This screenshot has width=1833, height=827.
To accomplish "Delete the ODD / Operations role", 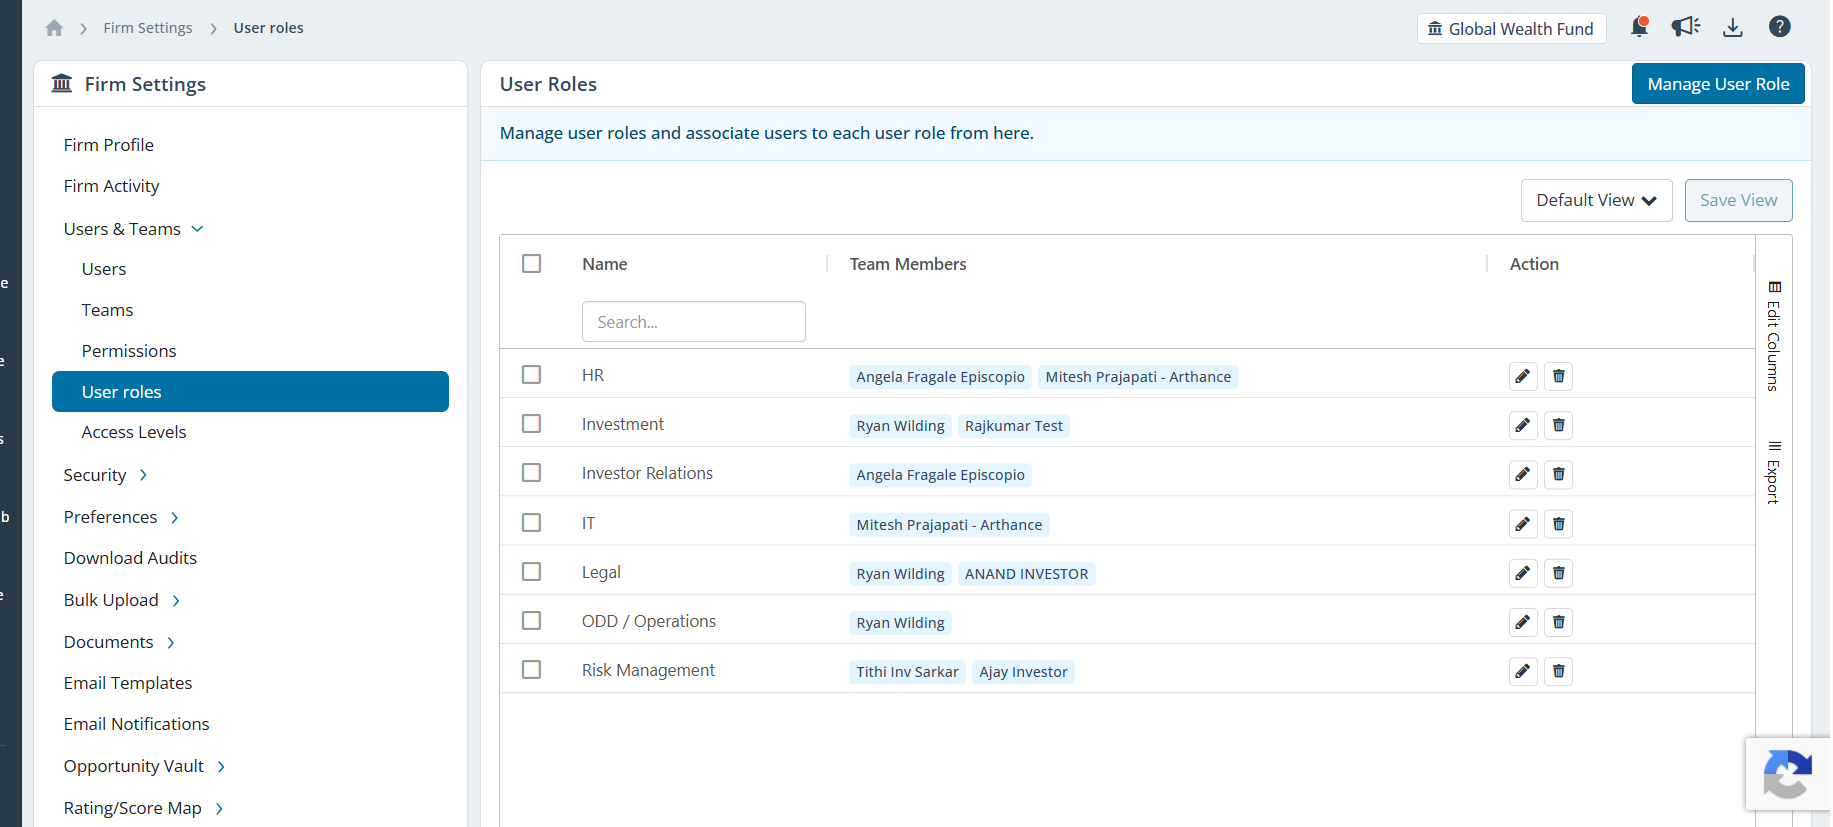I will pos(1559,622).
